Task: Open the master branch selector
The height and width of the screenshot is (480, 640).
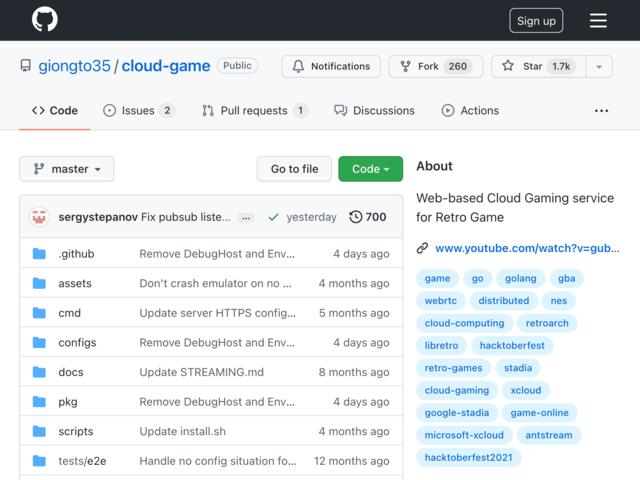Action: (x=67, y=169)
